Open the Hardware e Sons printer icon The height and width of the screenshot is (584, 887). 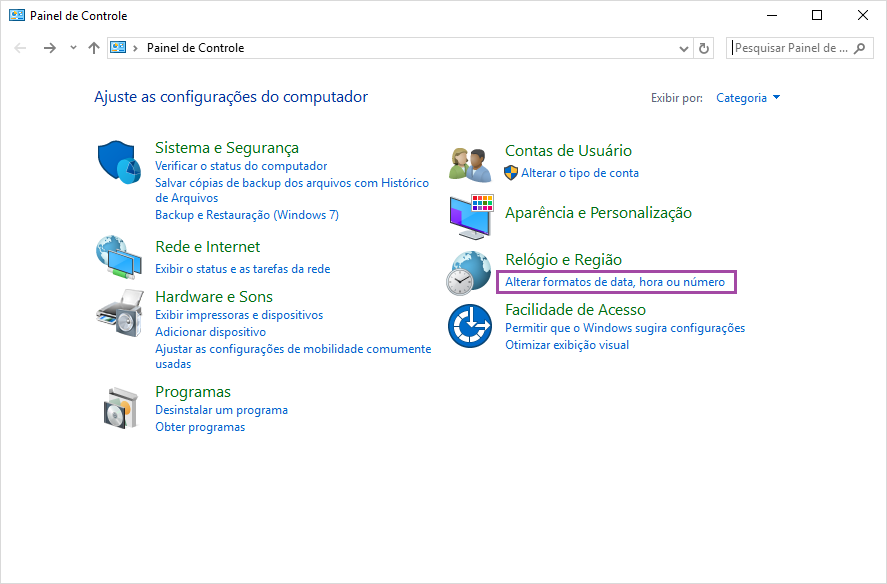[x=120, y=313]
